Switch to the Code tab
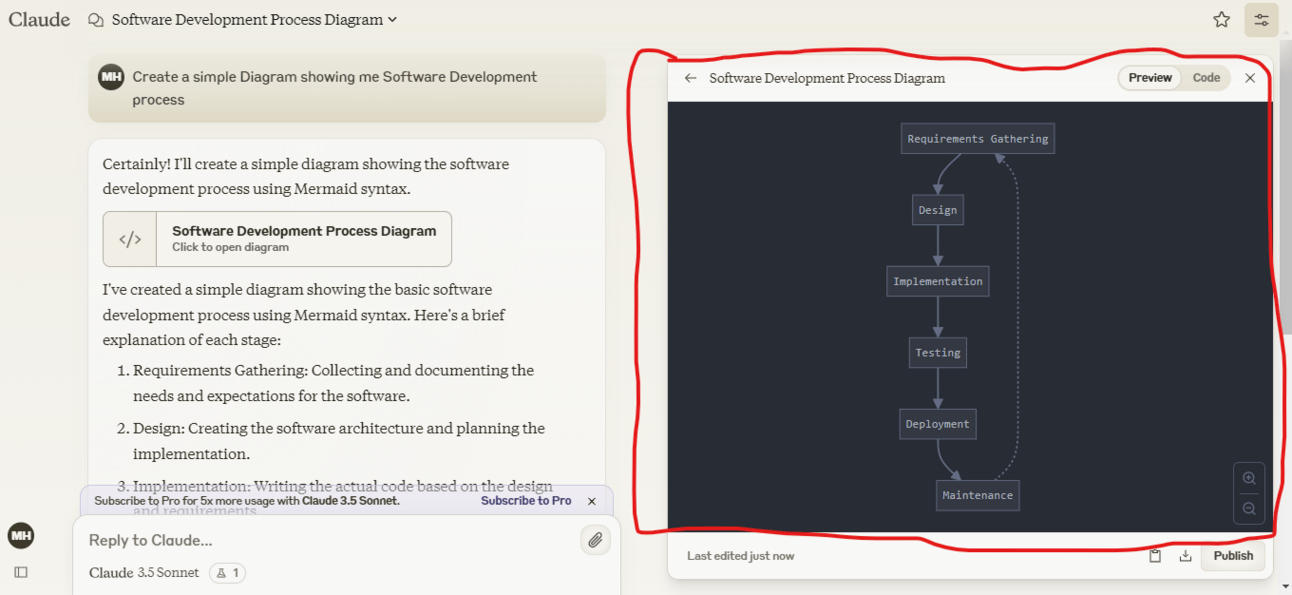 tap(1206, 78)
